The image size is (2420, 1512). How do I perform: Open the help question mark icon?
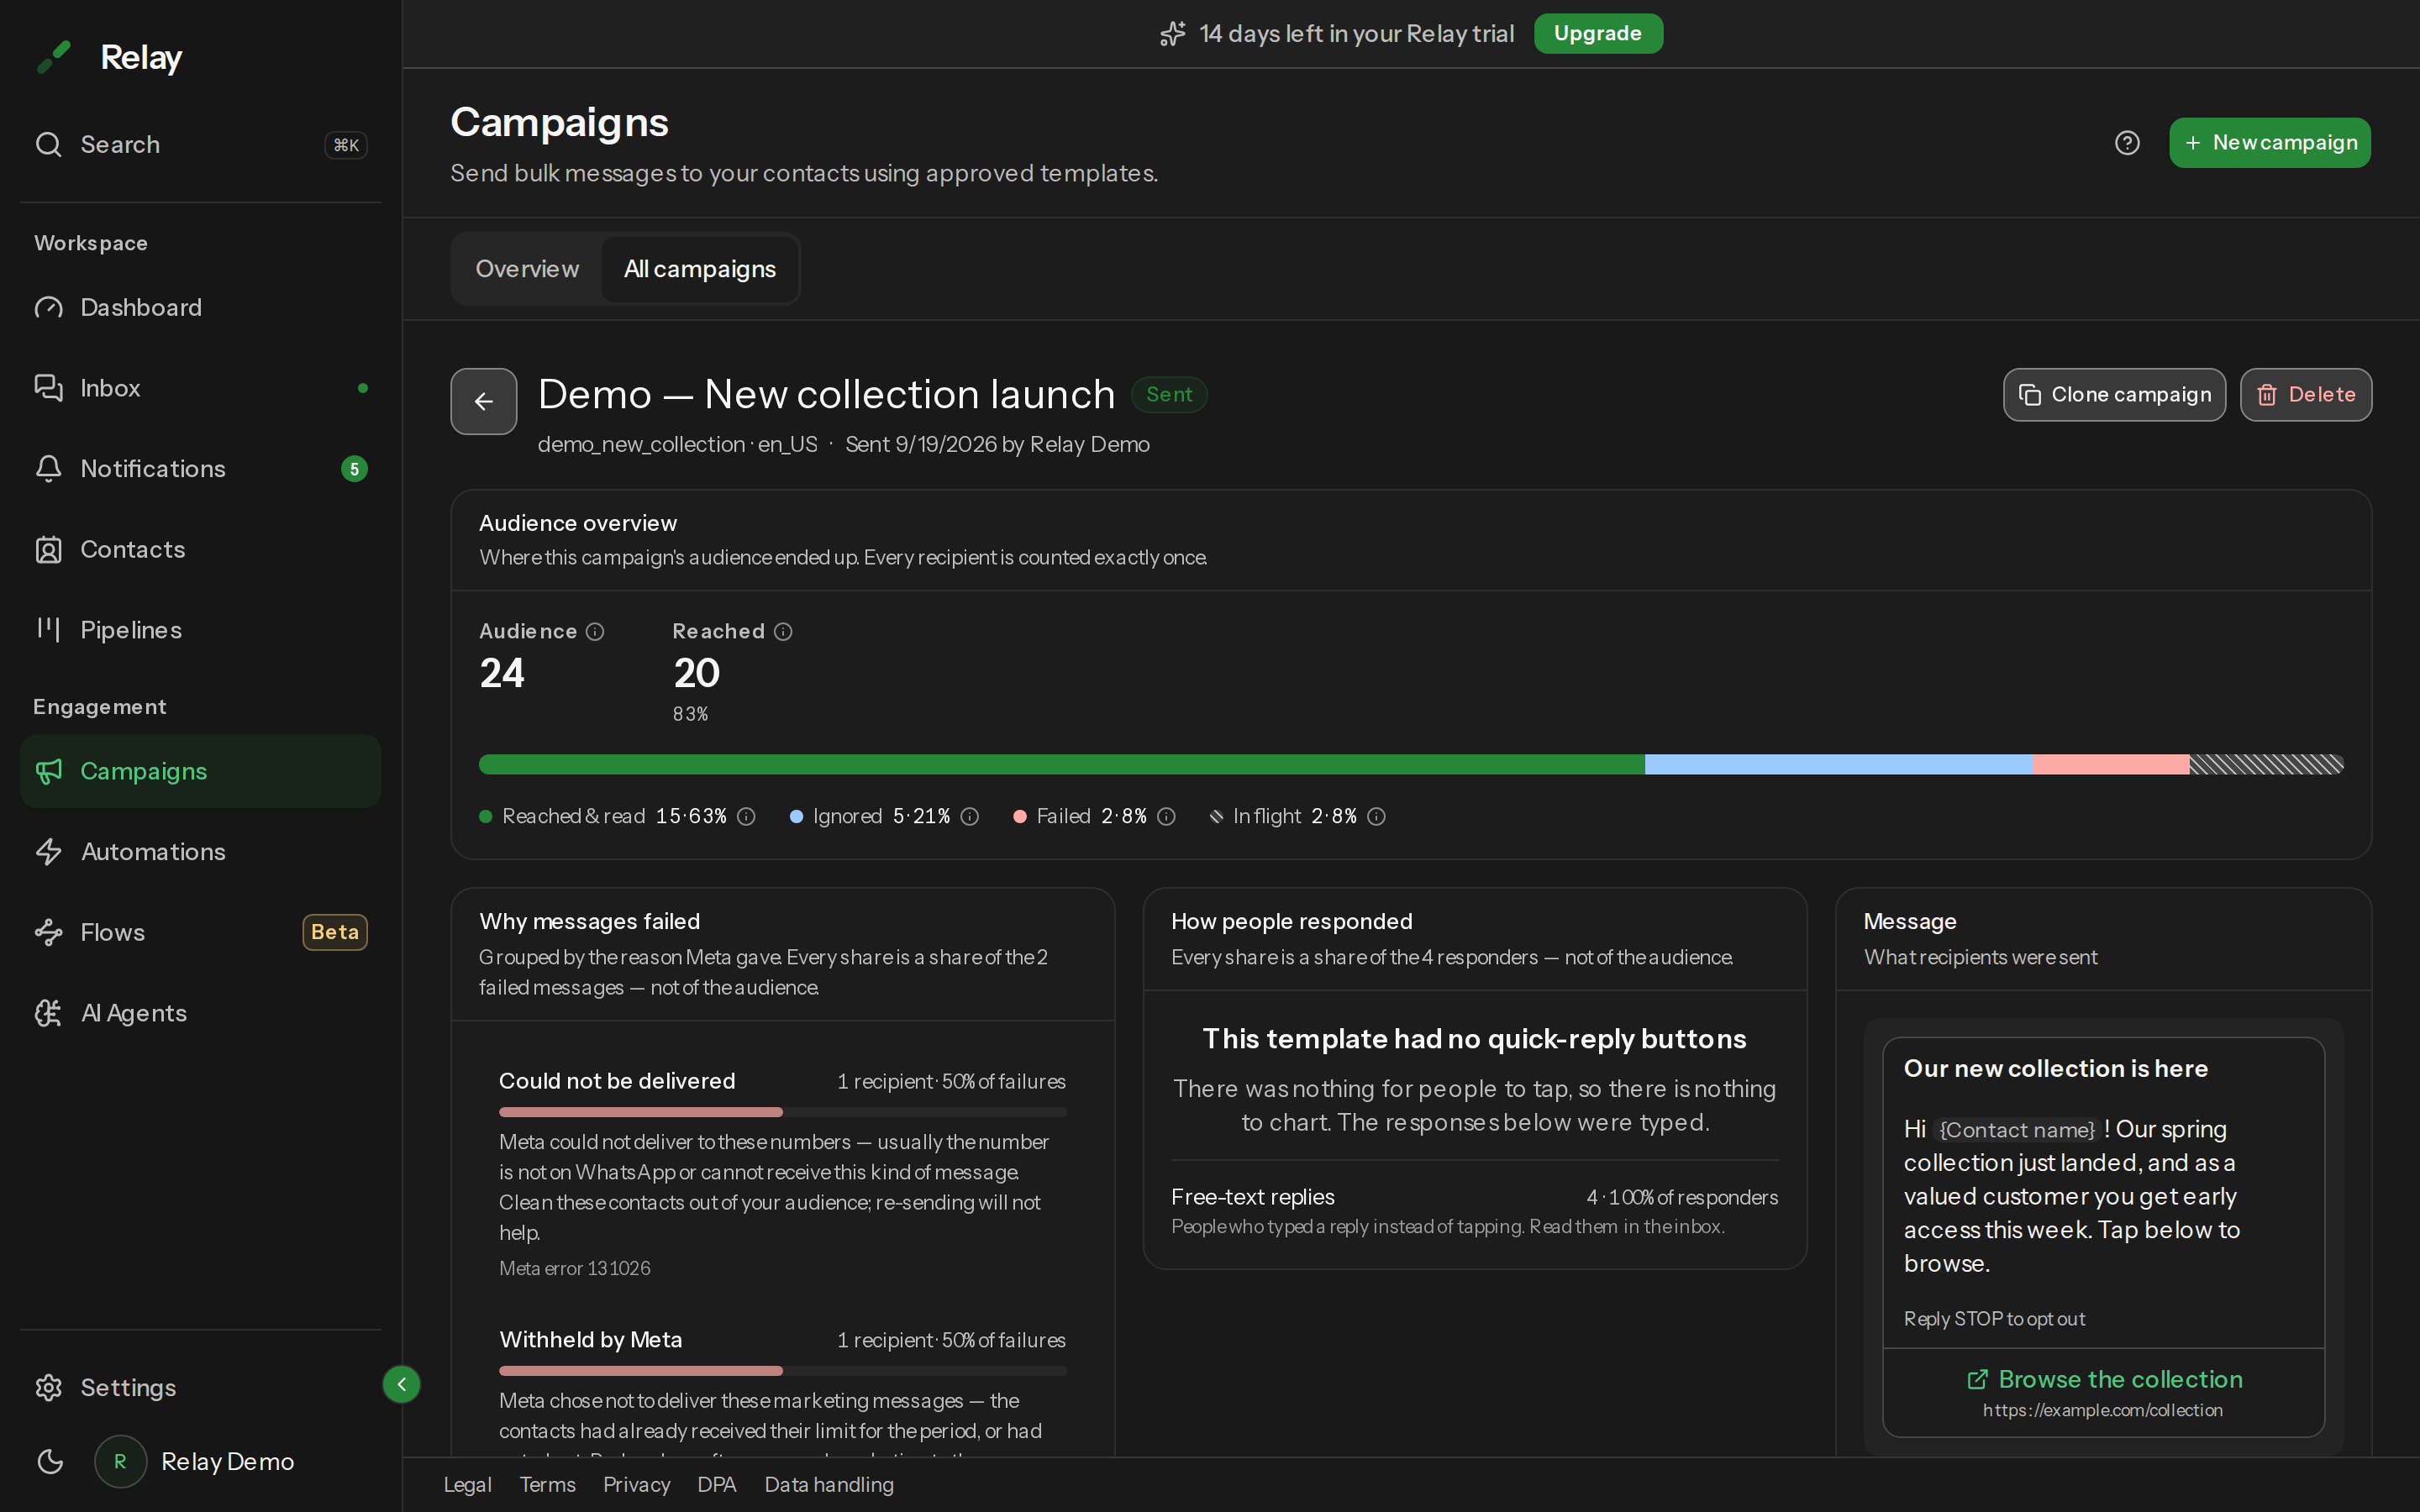coord(2127,143)
